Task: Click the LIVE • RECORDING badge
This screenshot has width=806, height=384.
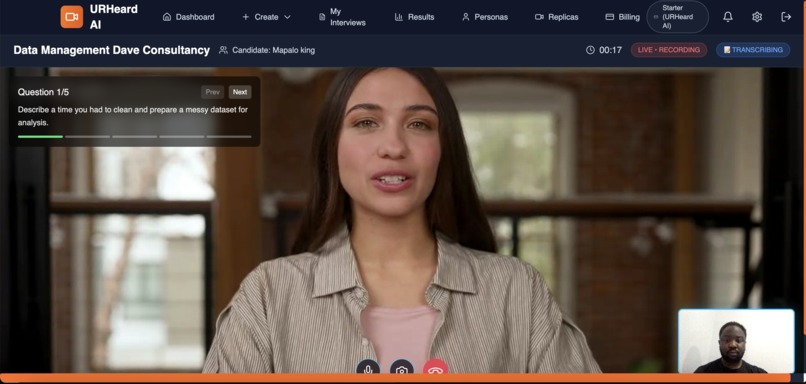Action: click(x=669, y=50)
